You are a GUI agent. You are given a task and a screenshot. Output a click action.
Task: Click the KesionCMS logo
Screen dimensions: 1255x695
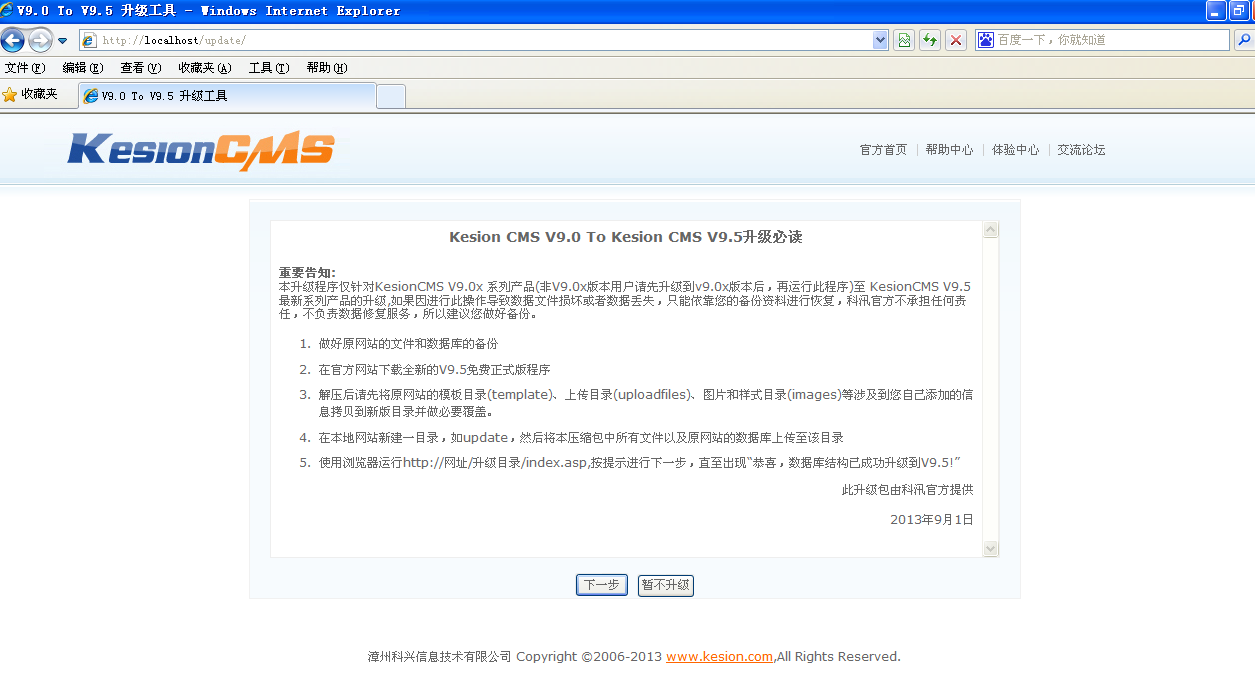pos(200,149)
